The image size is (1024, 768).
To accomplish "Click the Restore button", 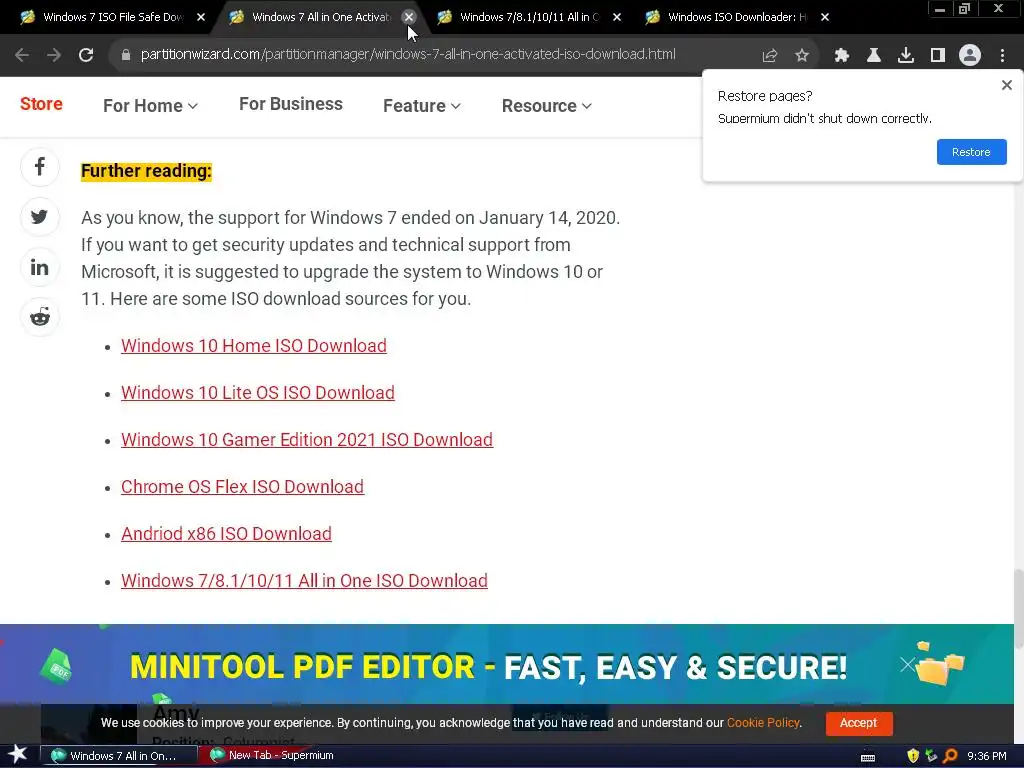I will tap(971, 152).
